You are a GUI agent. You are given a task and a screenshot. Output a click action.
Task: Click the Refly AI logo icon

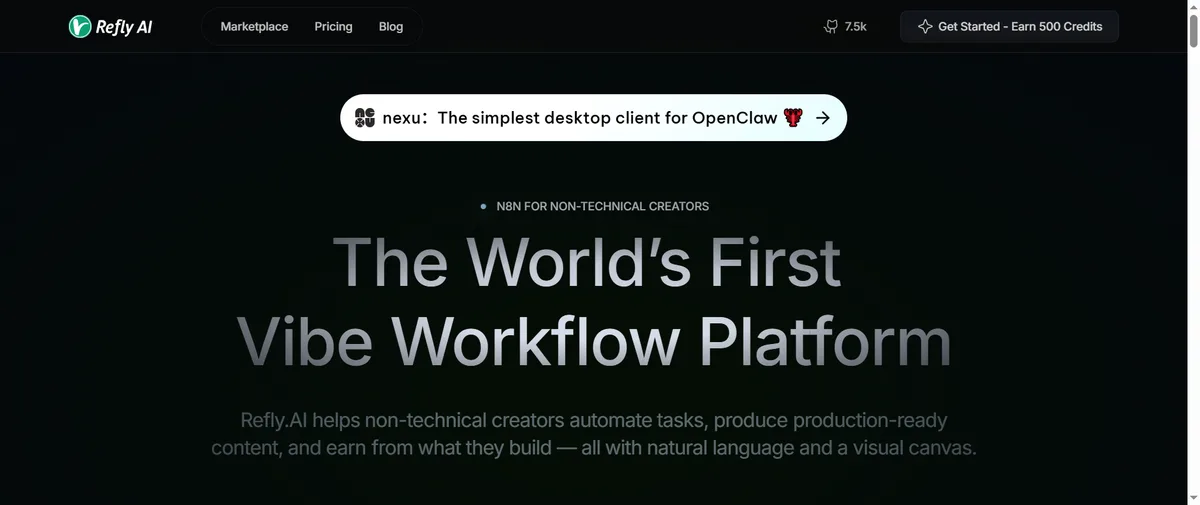click(80, 27)
